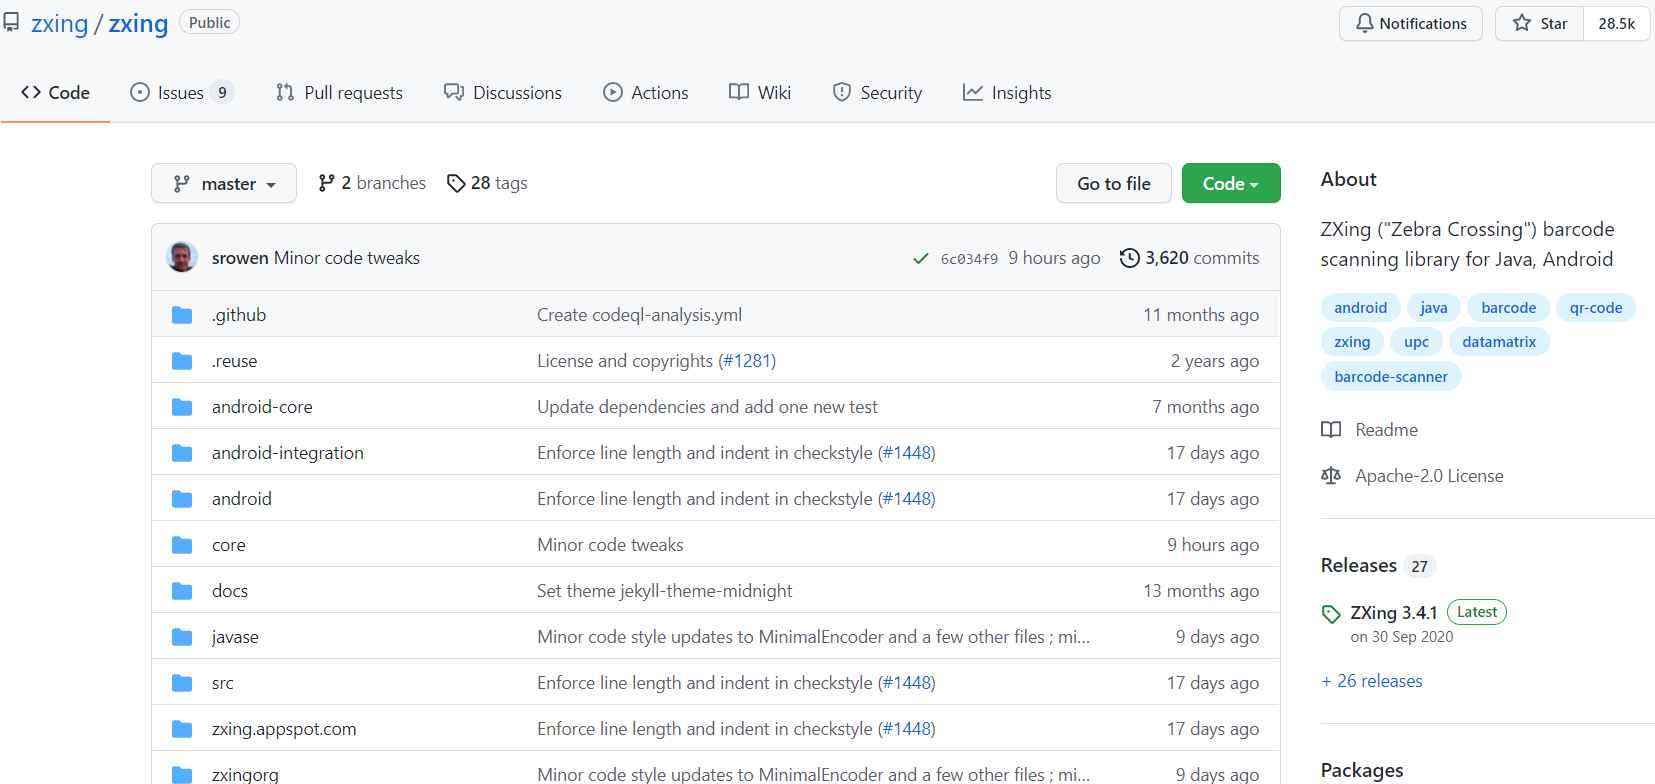Open the javase folder icon
The image size is (1655, 784).
point(182,637)
